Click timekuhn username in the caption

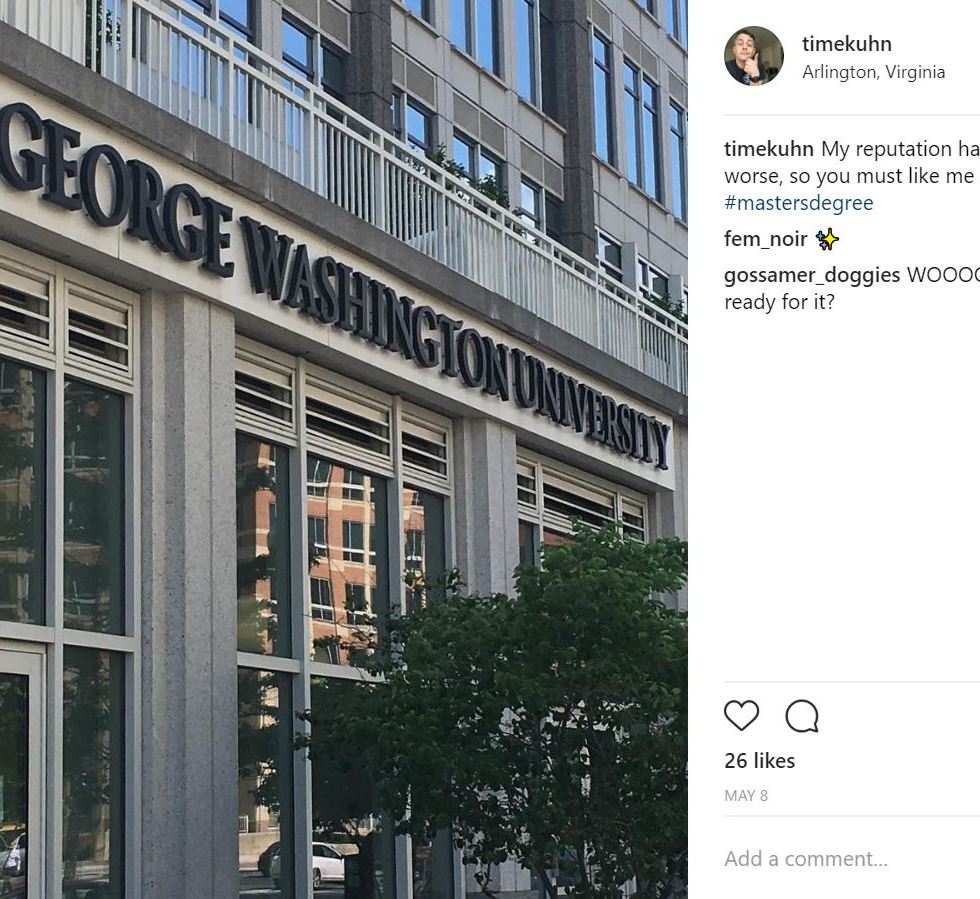click(x=769, y=149)
